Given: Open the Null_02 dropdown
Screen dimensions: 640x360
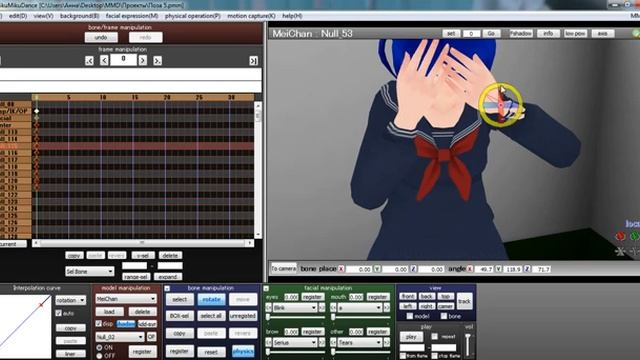Looking at the screenshot, I should (120, 337).
